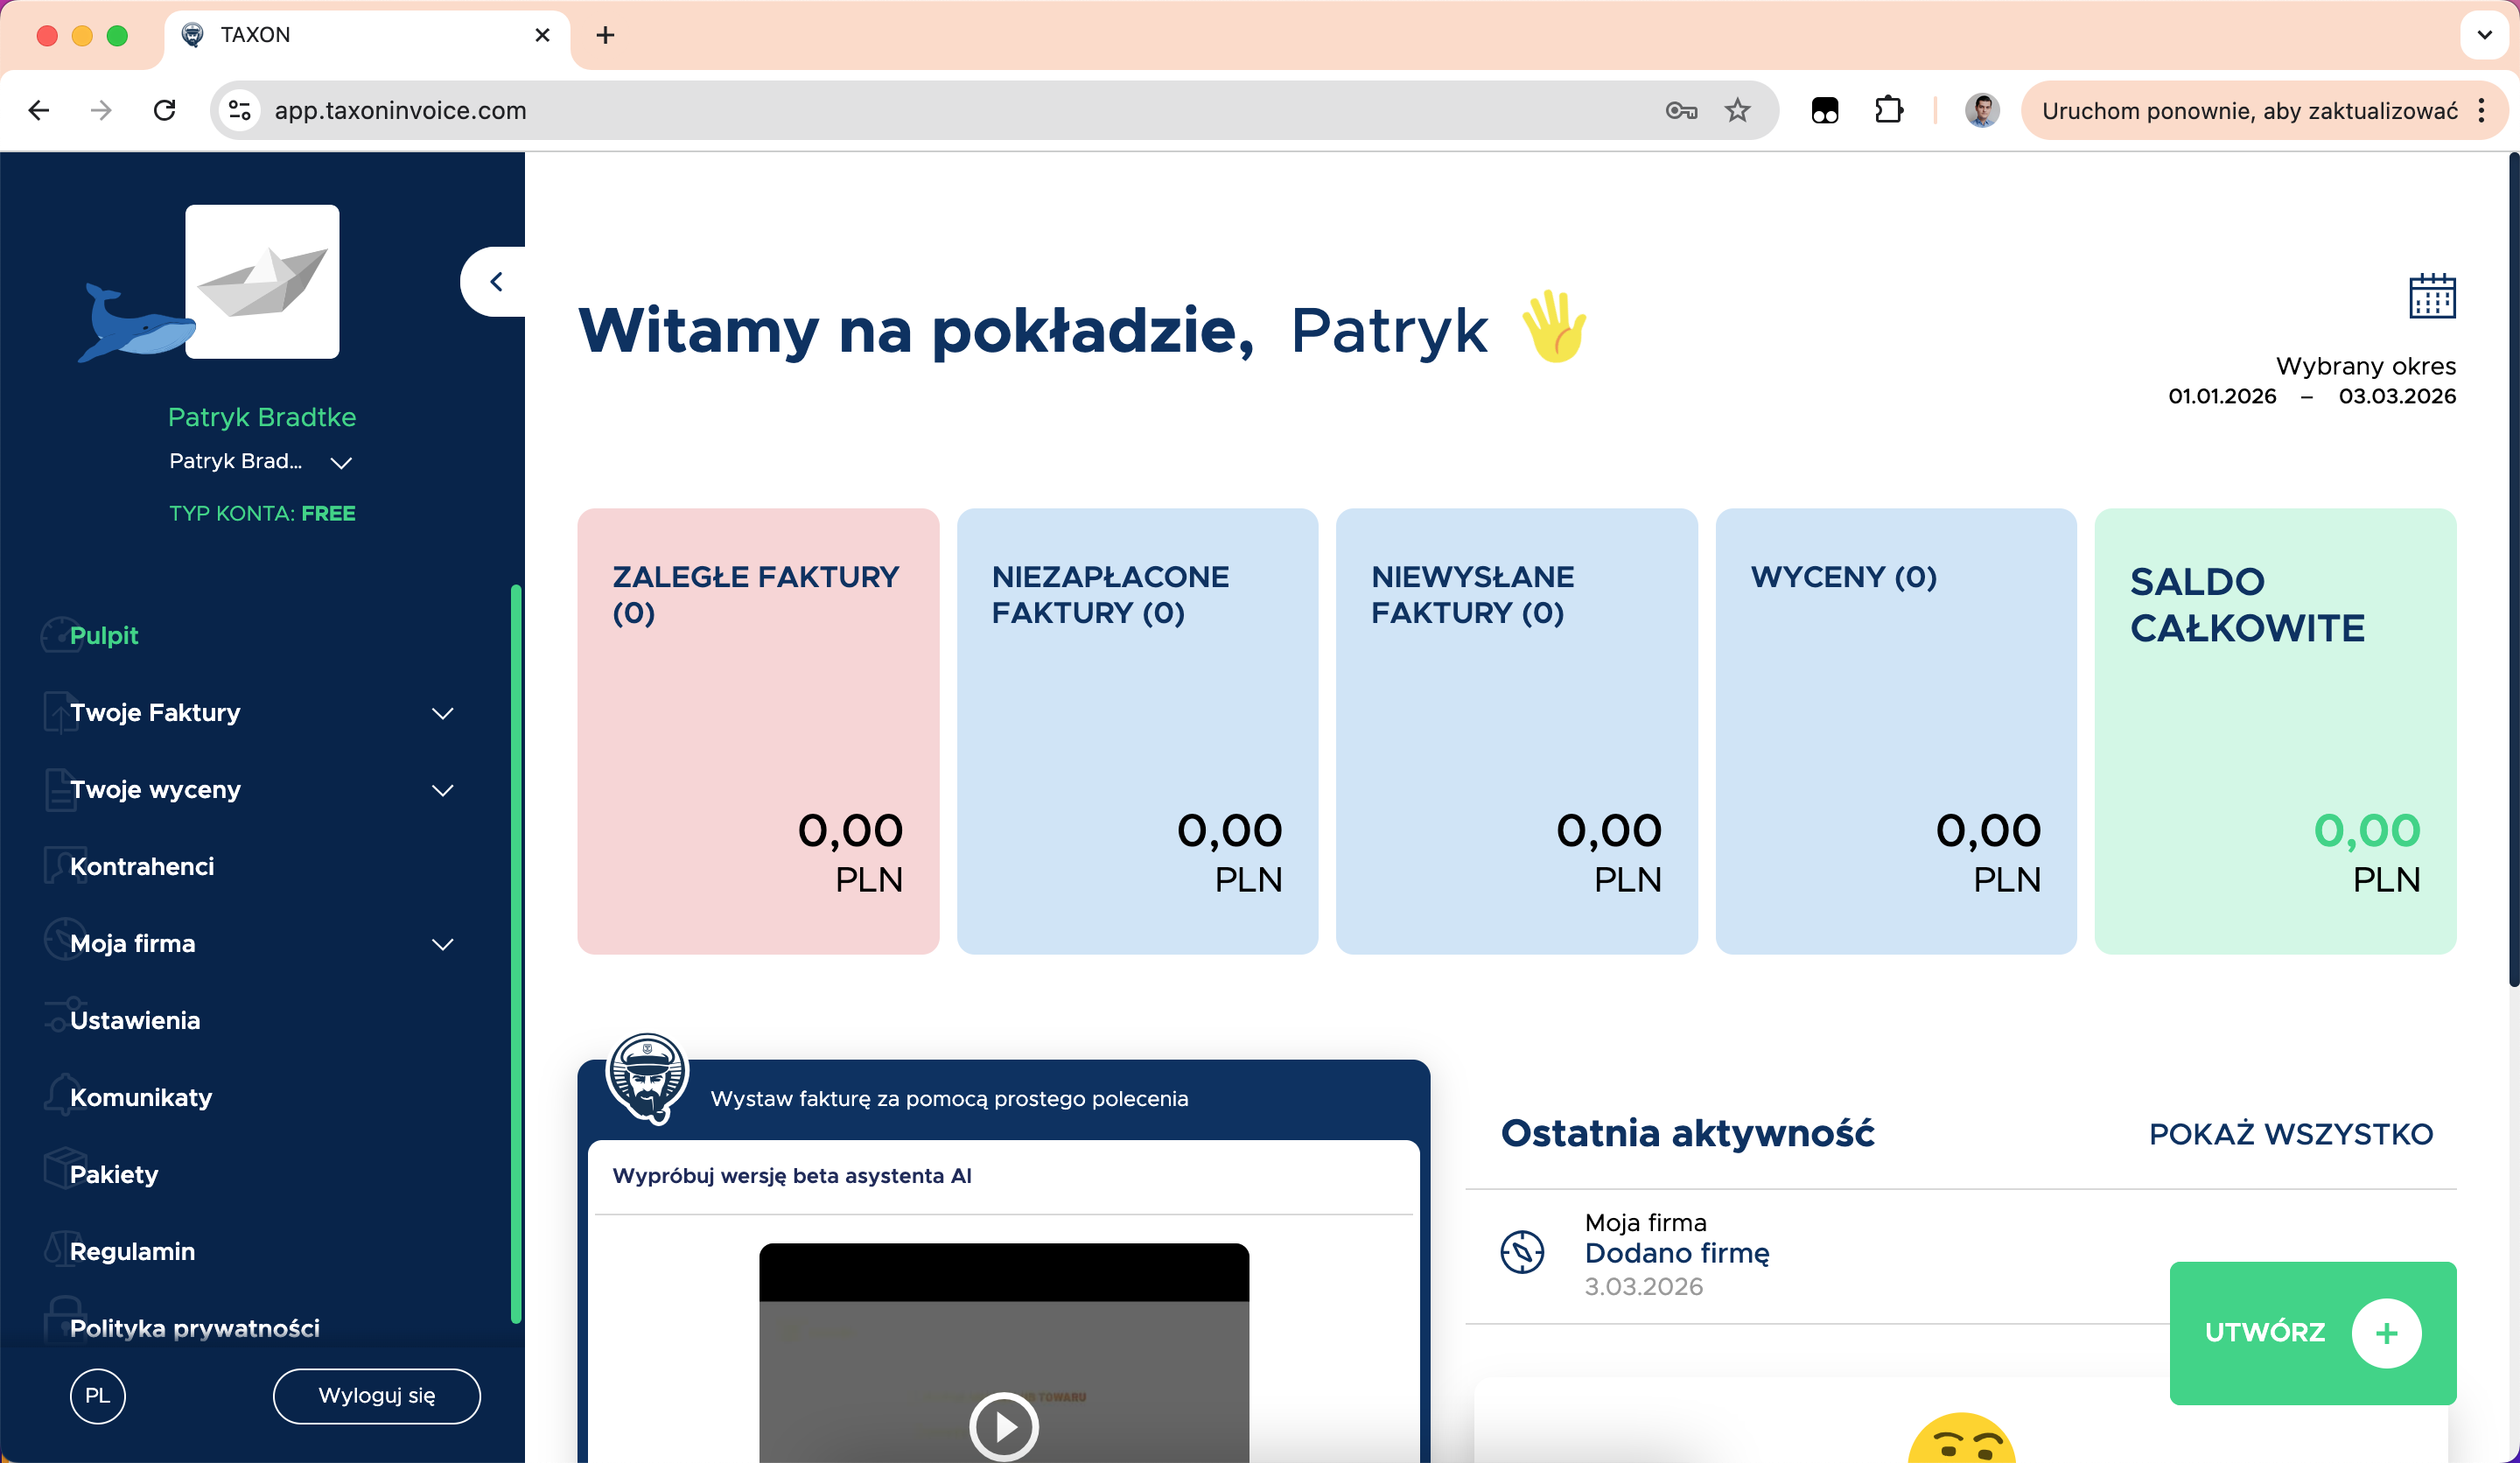Screen dimensions: 2520x1463
Task: Open the Regulamin menu item
Action: point(132,1251)
